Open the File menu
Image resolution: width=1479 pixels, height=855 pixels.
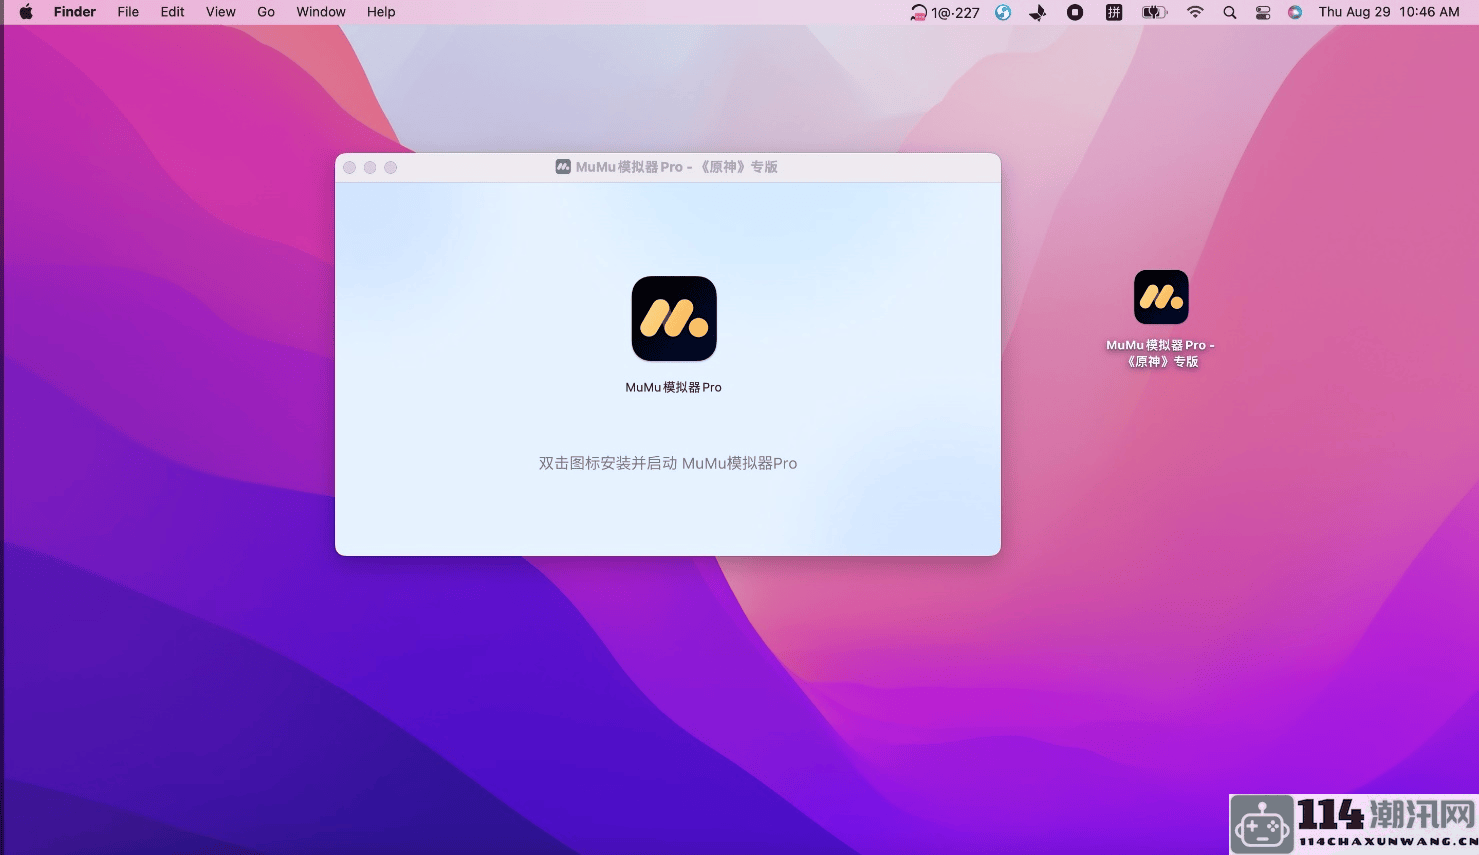(x=128, y=12)
